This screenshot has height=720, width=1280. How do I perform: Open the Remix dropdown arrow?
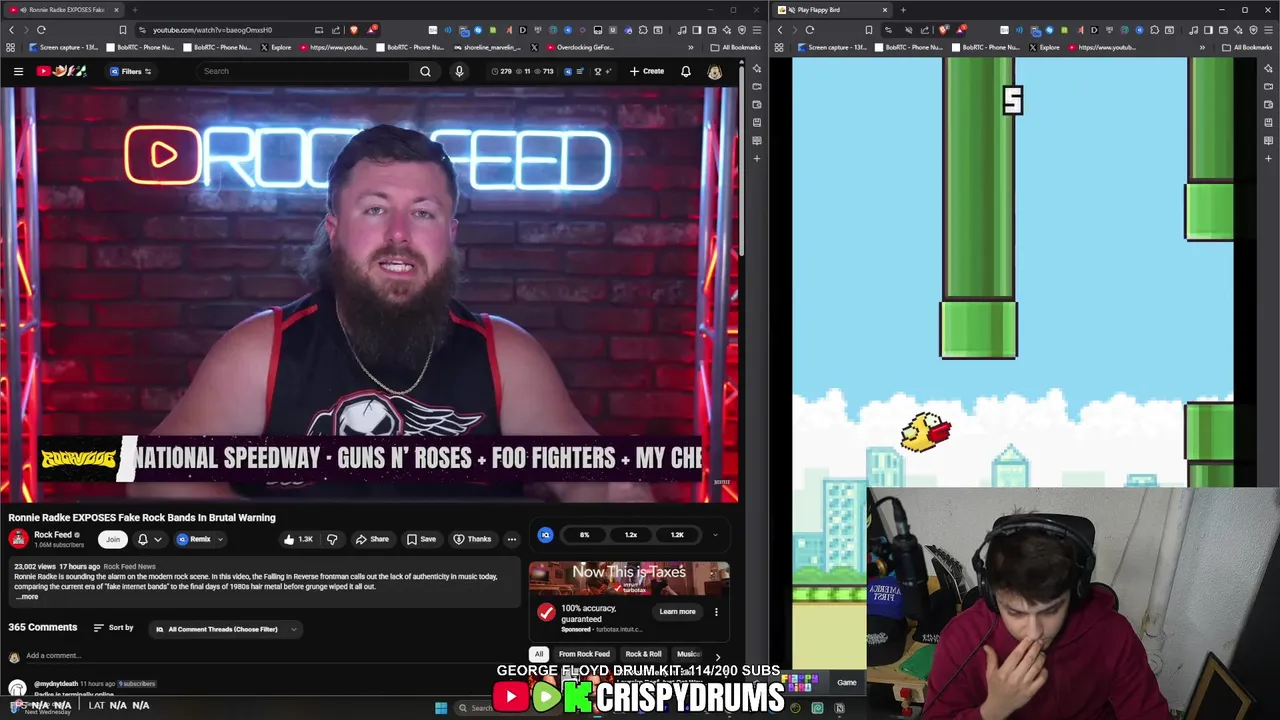220,540
